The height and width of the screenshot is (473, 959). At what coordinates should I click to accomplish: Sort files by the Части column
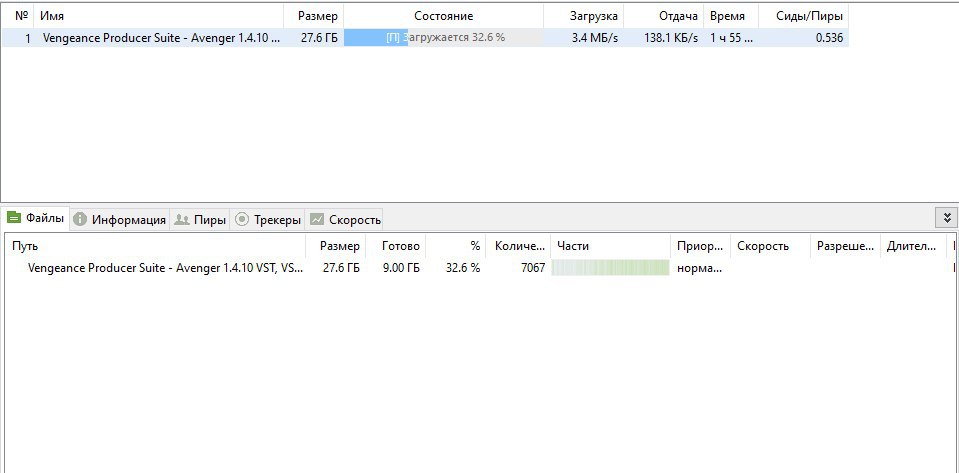point(610,246)
